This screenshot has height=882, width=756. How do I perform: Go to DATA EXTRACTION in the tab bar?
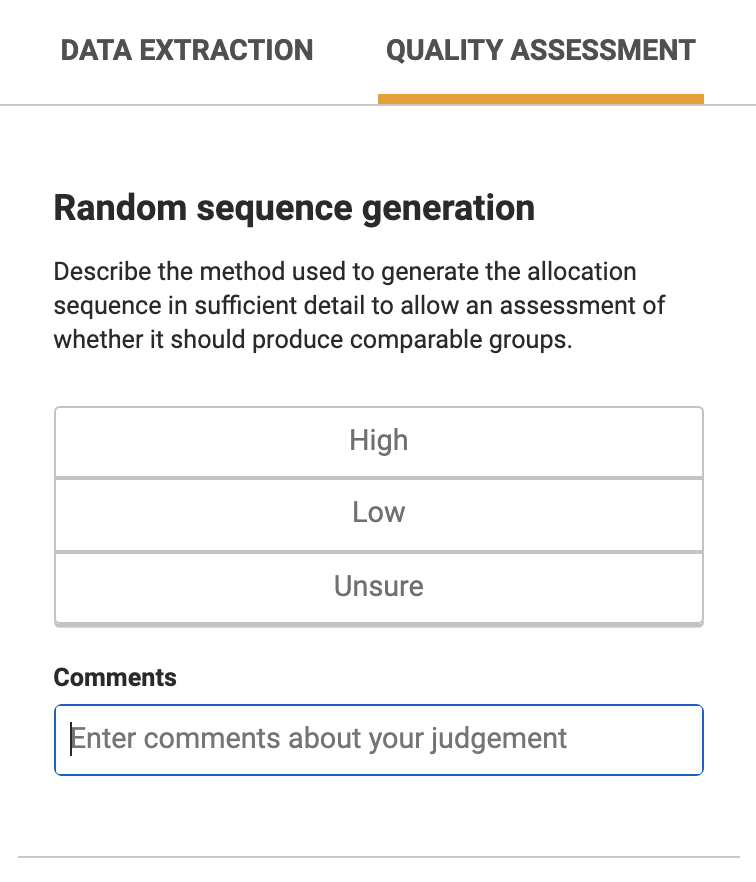point(187,50)
